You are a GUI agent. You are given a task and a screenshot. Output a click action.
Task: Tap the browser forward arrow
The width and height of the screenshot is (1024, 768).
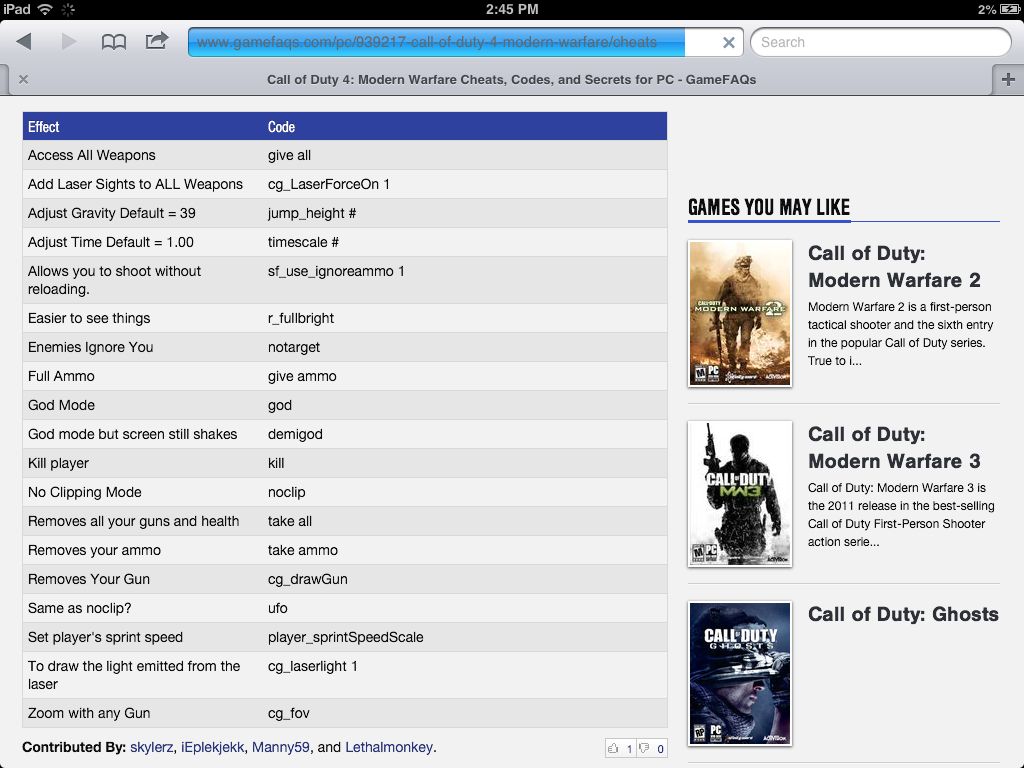click(69, 42)
